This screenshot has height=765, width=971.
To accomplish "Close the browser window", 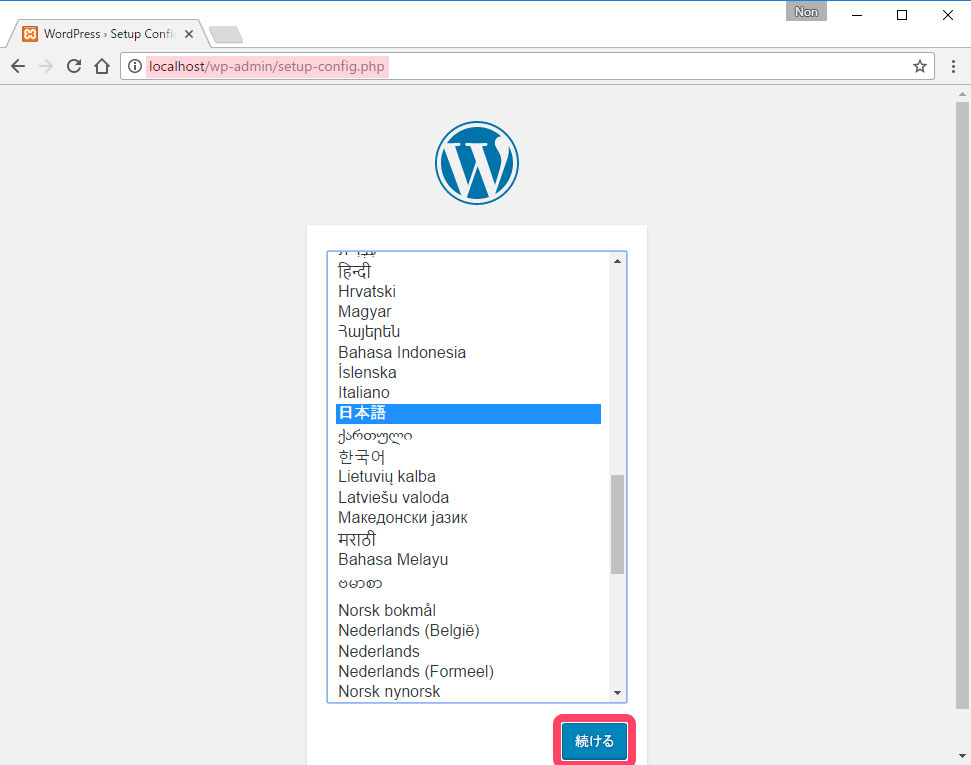I will (x=947, y=15).
